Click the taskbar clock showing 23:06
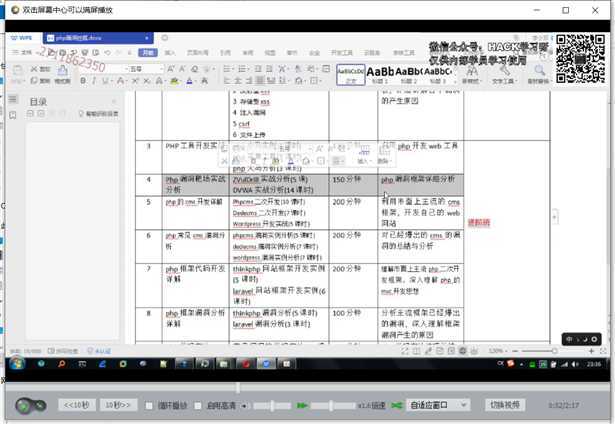Image resolution: width=615 pixels, height=424 pixels. coord(593,364)
